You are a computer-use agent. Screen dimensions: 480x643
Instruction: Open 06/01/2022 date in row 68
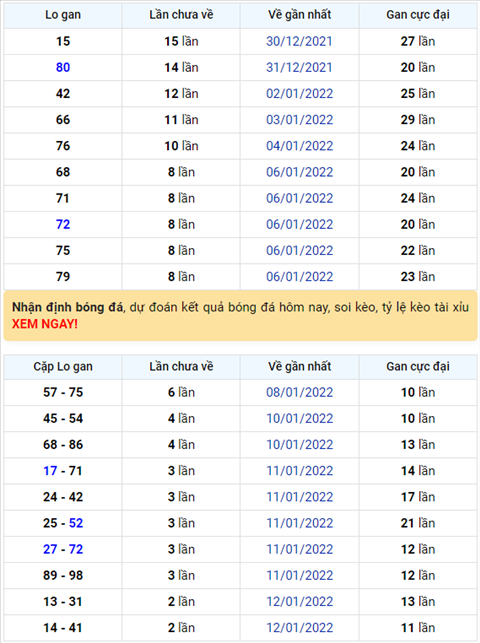click(299, 172)
